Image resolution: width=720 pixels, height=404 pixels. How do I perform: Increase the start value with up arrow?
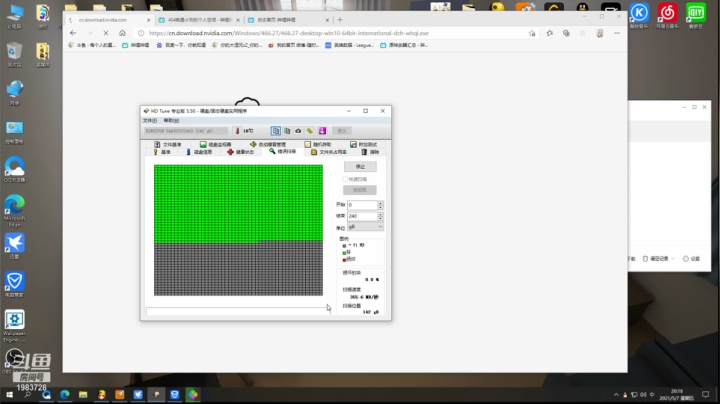[x=380, y=203]
